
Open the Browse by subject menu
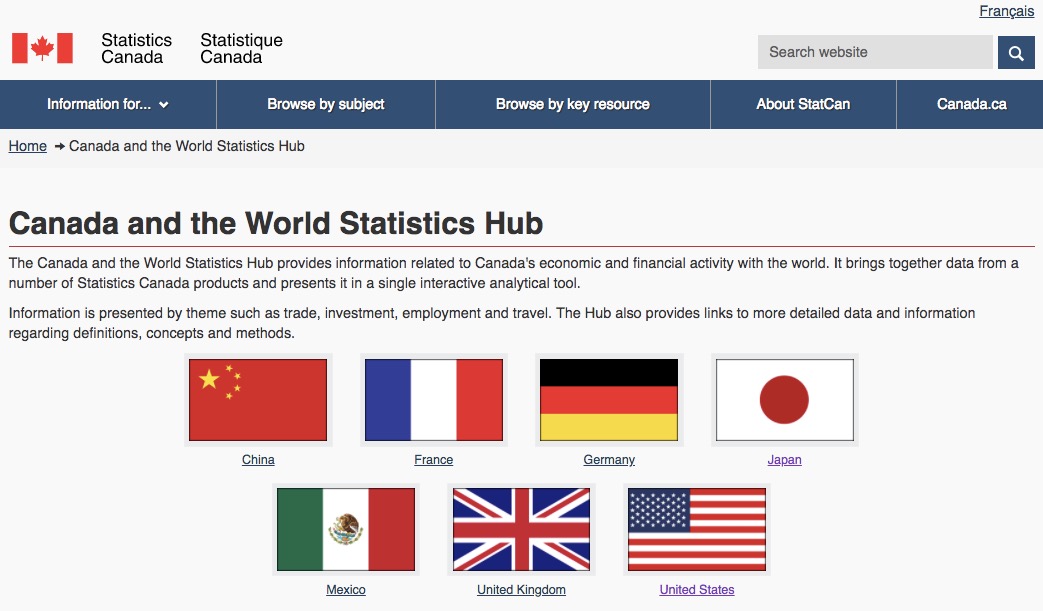coord(325,104)
